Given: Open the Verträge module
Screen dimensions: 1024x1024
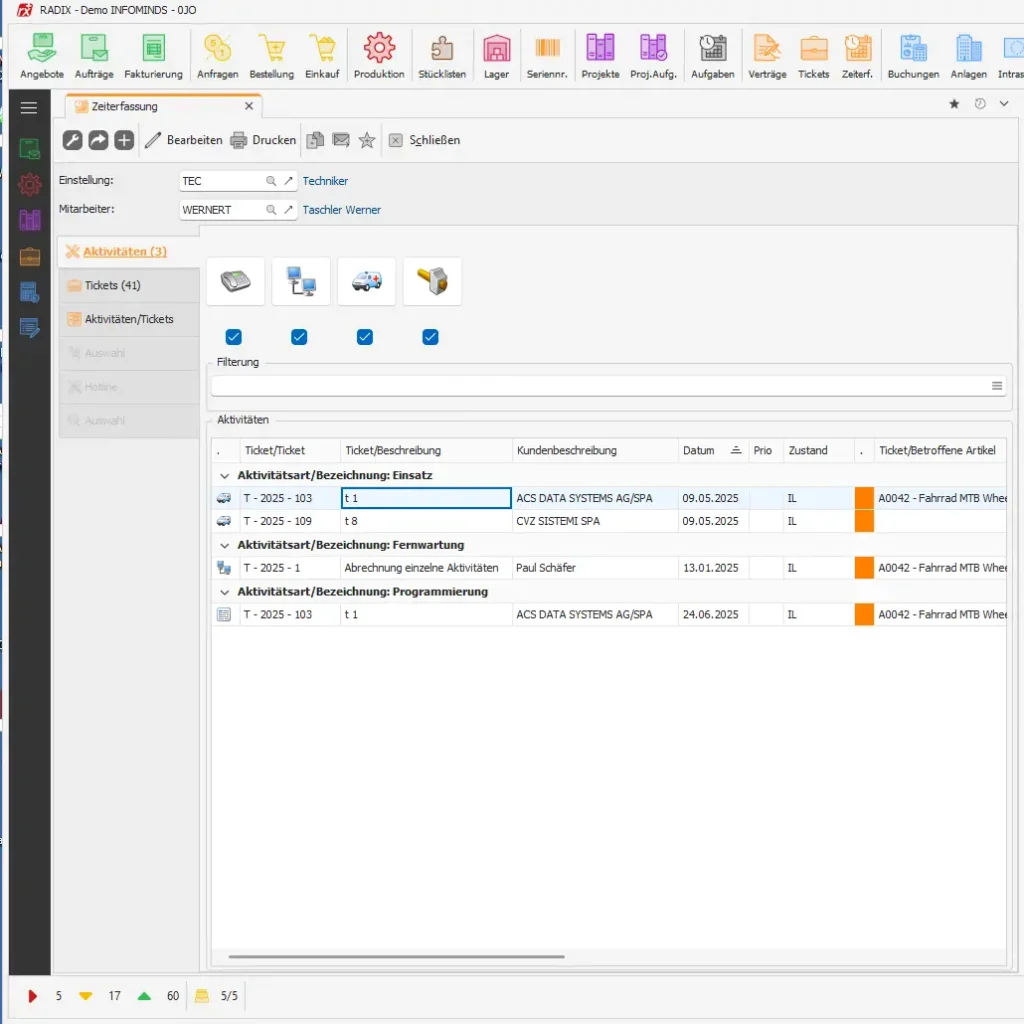Looking at the screenshot, I should click(x=767, y=56).
